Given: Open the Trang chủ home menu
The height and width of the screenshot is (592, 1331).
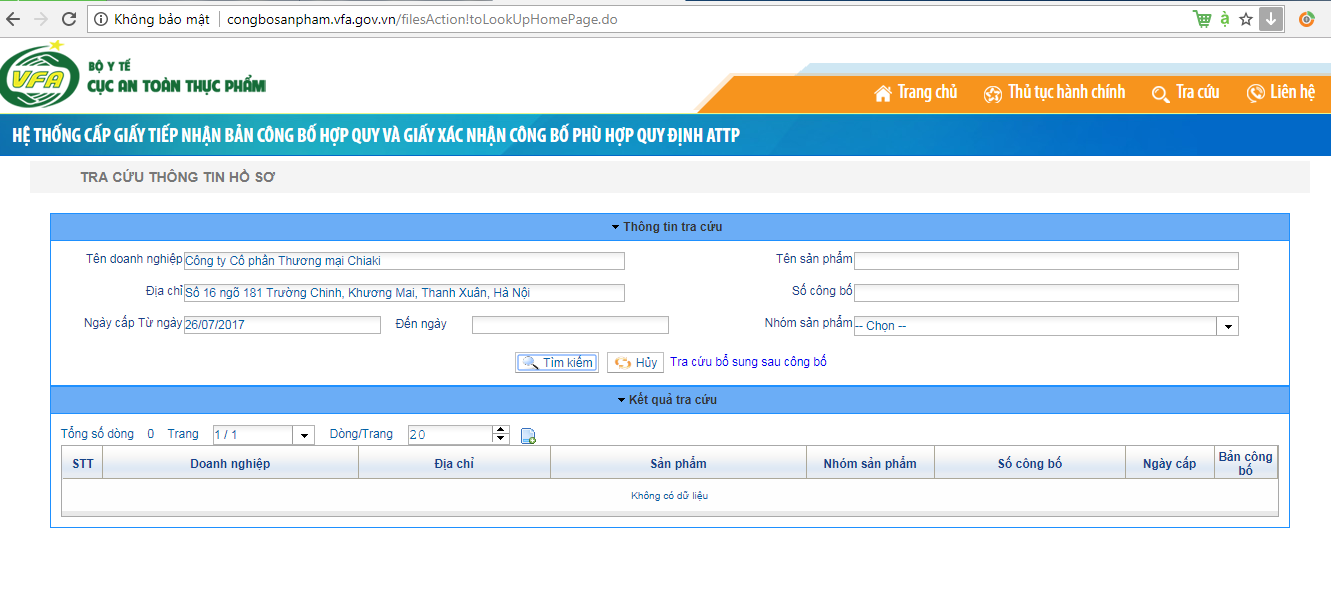Looking at the screenshot, I should click(916, 93).
